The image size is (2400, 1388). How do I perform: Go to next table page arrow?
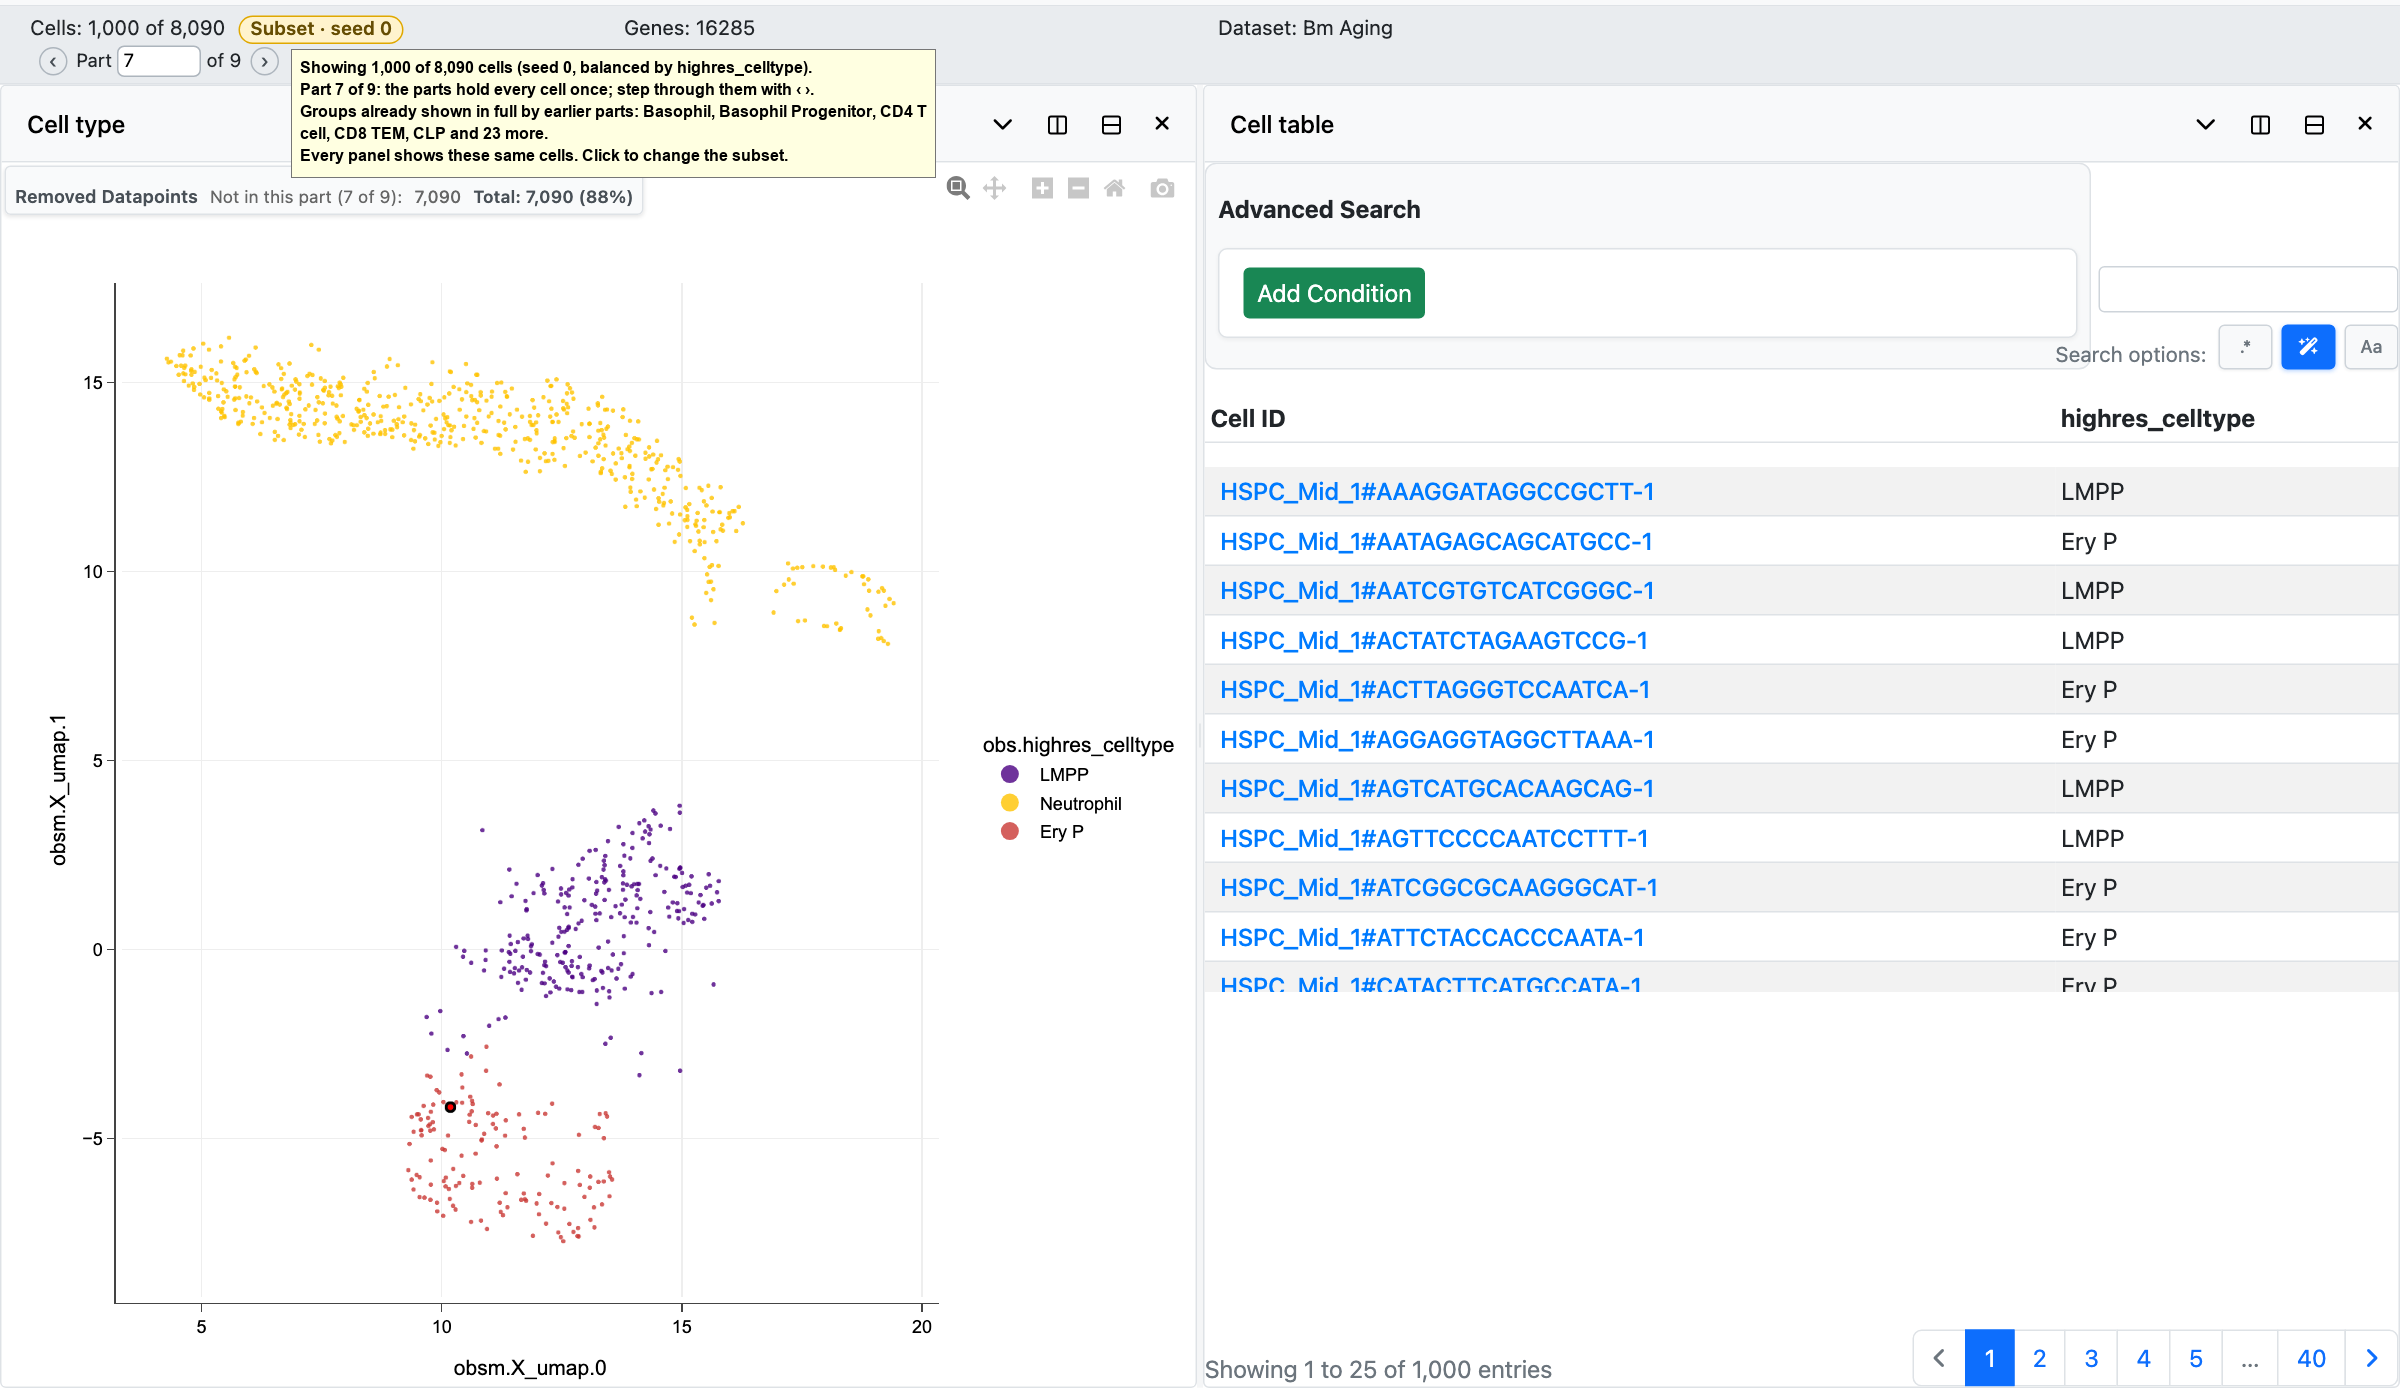click(2371, 1358)
